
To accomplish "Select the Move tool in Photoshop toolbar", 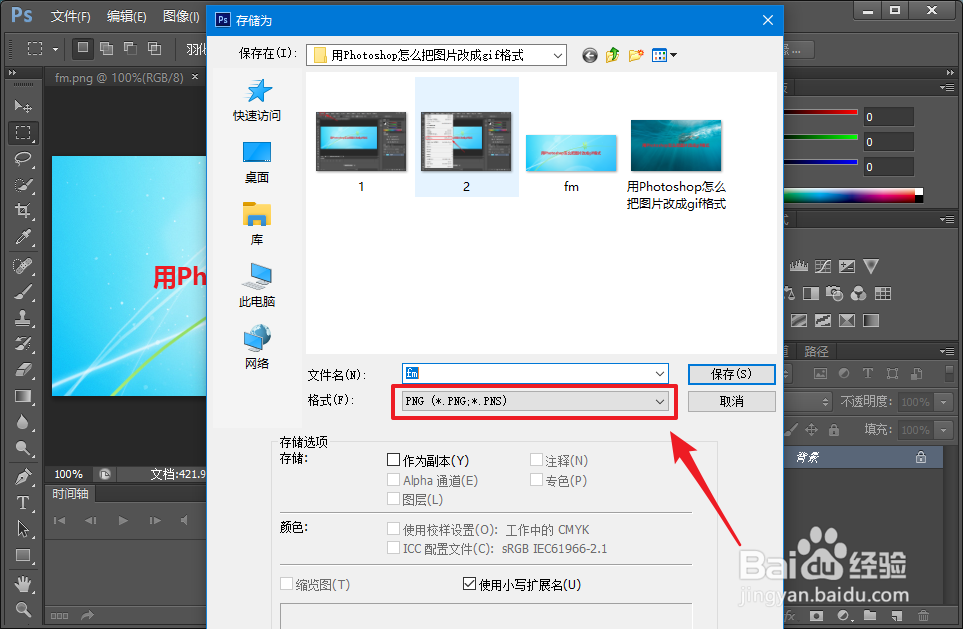I will click(x=23, y=106).
